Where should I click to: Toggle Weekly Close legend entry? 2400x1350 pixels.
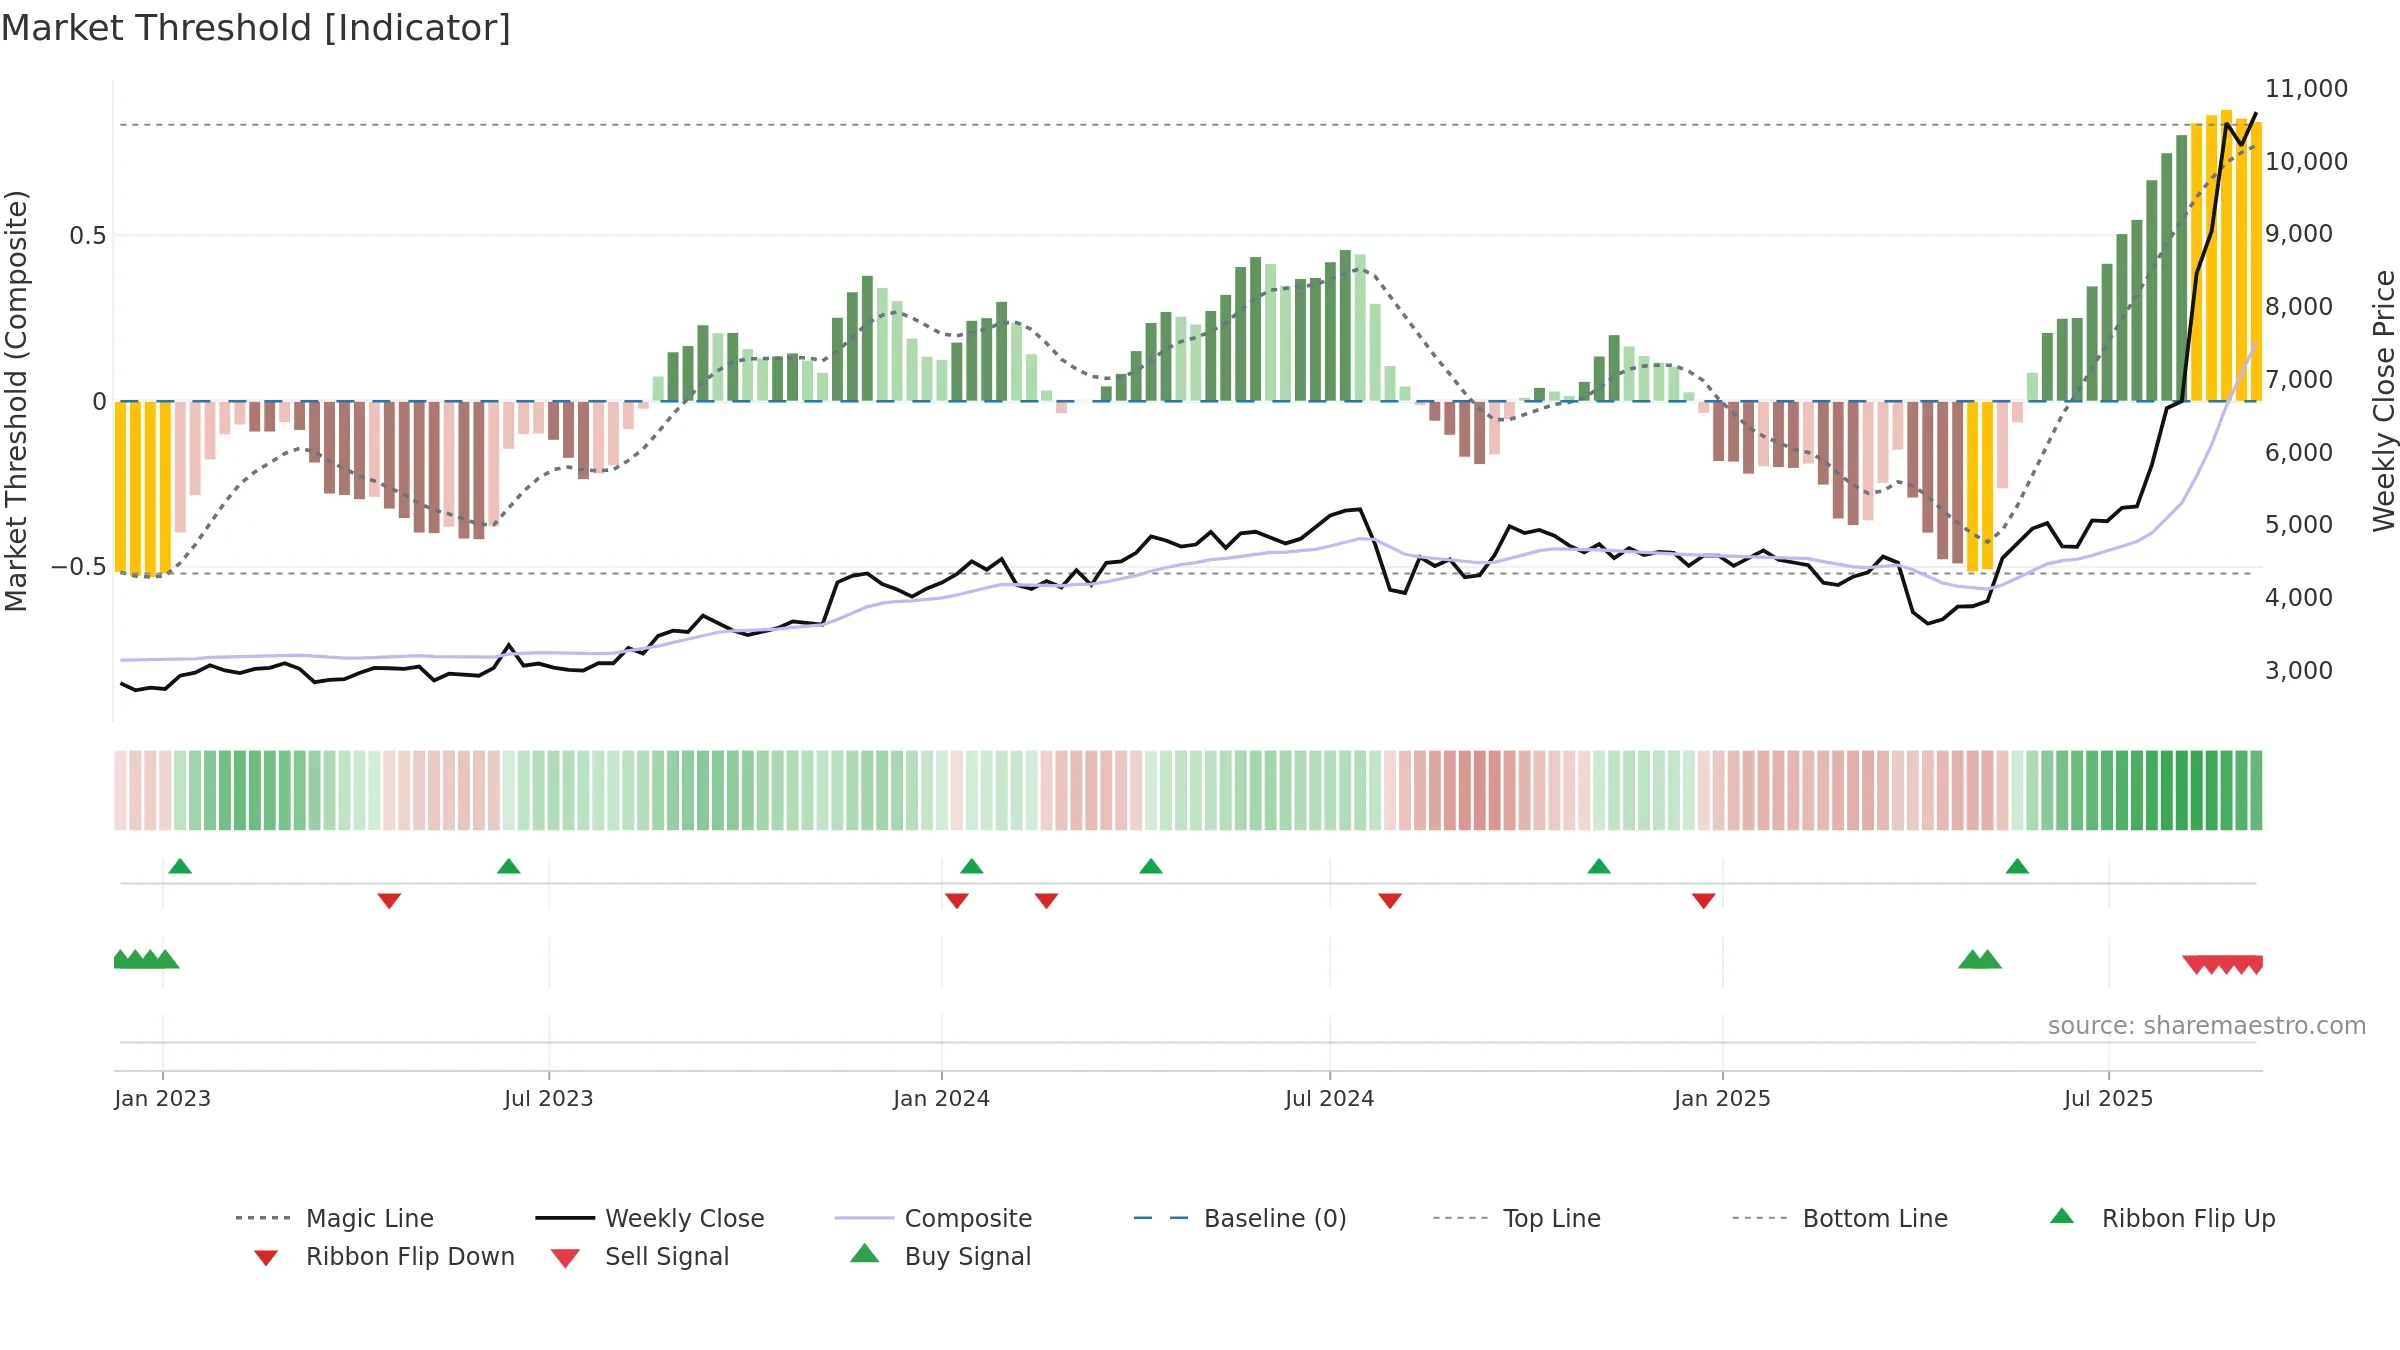(649, 1218)
